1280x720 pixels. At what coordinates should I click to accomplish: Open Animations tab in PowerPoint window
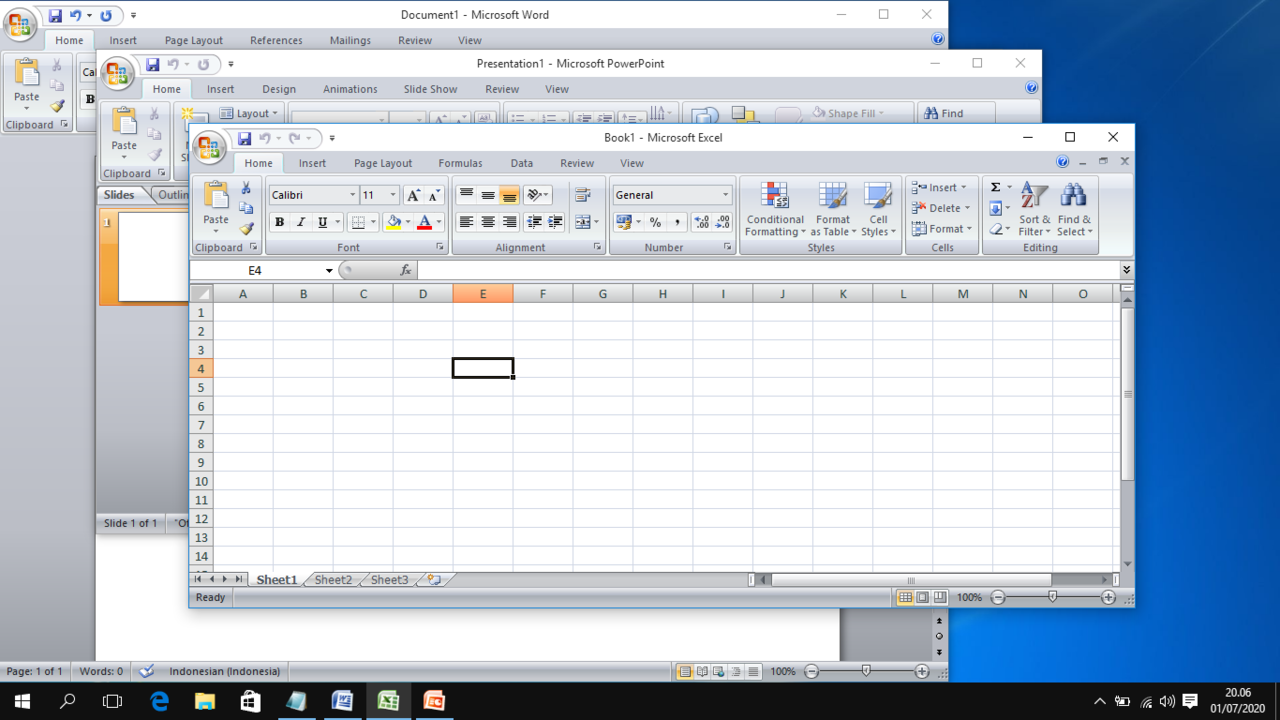click(350, 89)
